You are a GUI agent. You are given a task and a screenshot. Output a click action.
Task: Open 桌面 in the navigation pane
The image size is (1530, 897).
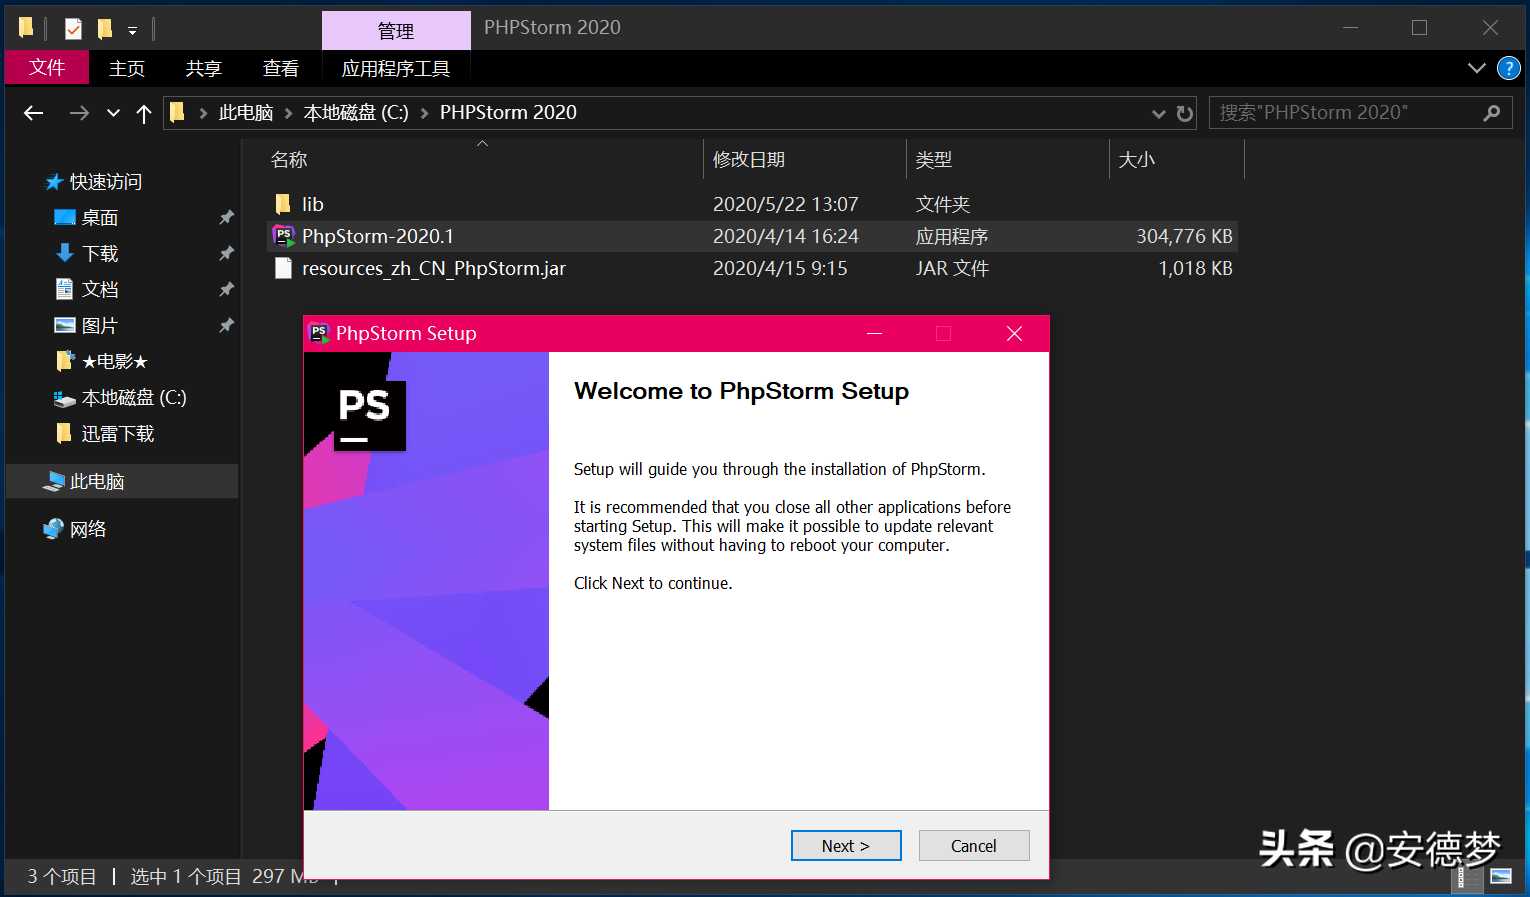(x=100, y=217)
